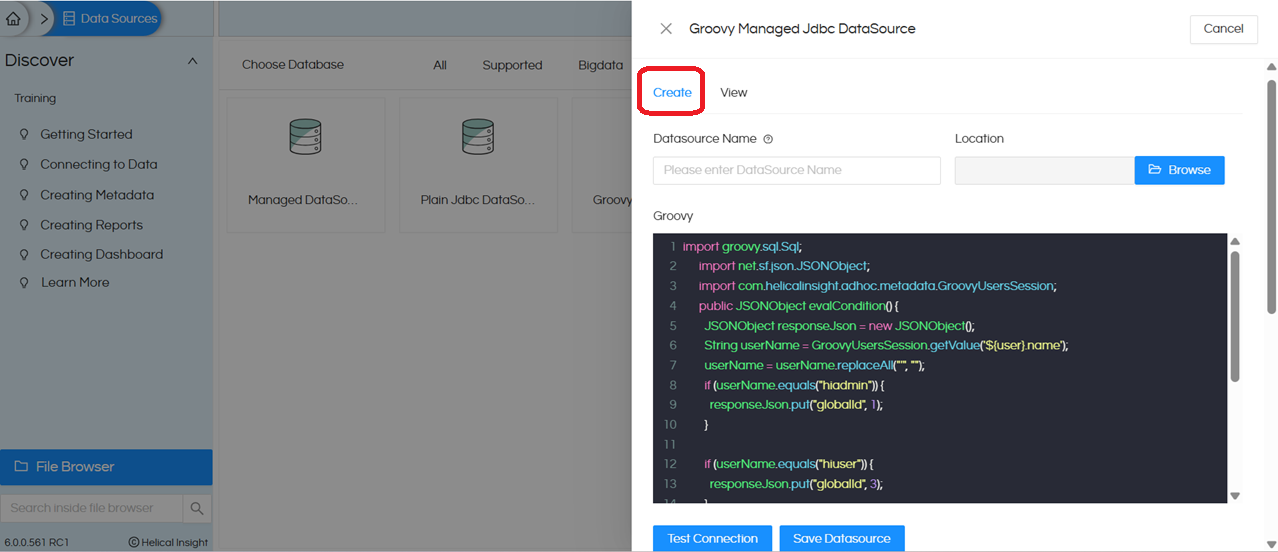The width and height of the screenshot is (1278, 552).
Task: Click Browse to choose a location
Action: tap(1179, 170)
